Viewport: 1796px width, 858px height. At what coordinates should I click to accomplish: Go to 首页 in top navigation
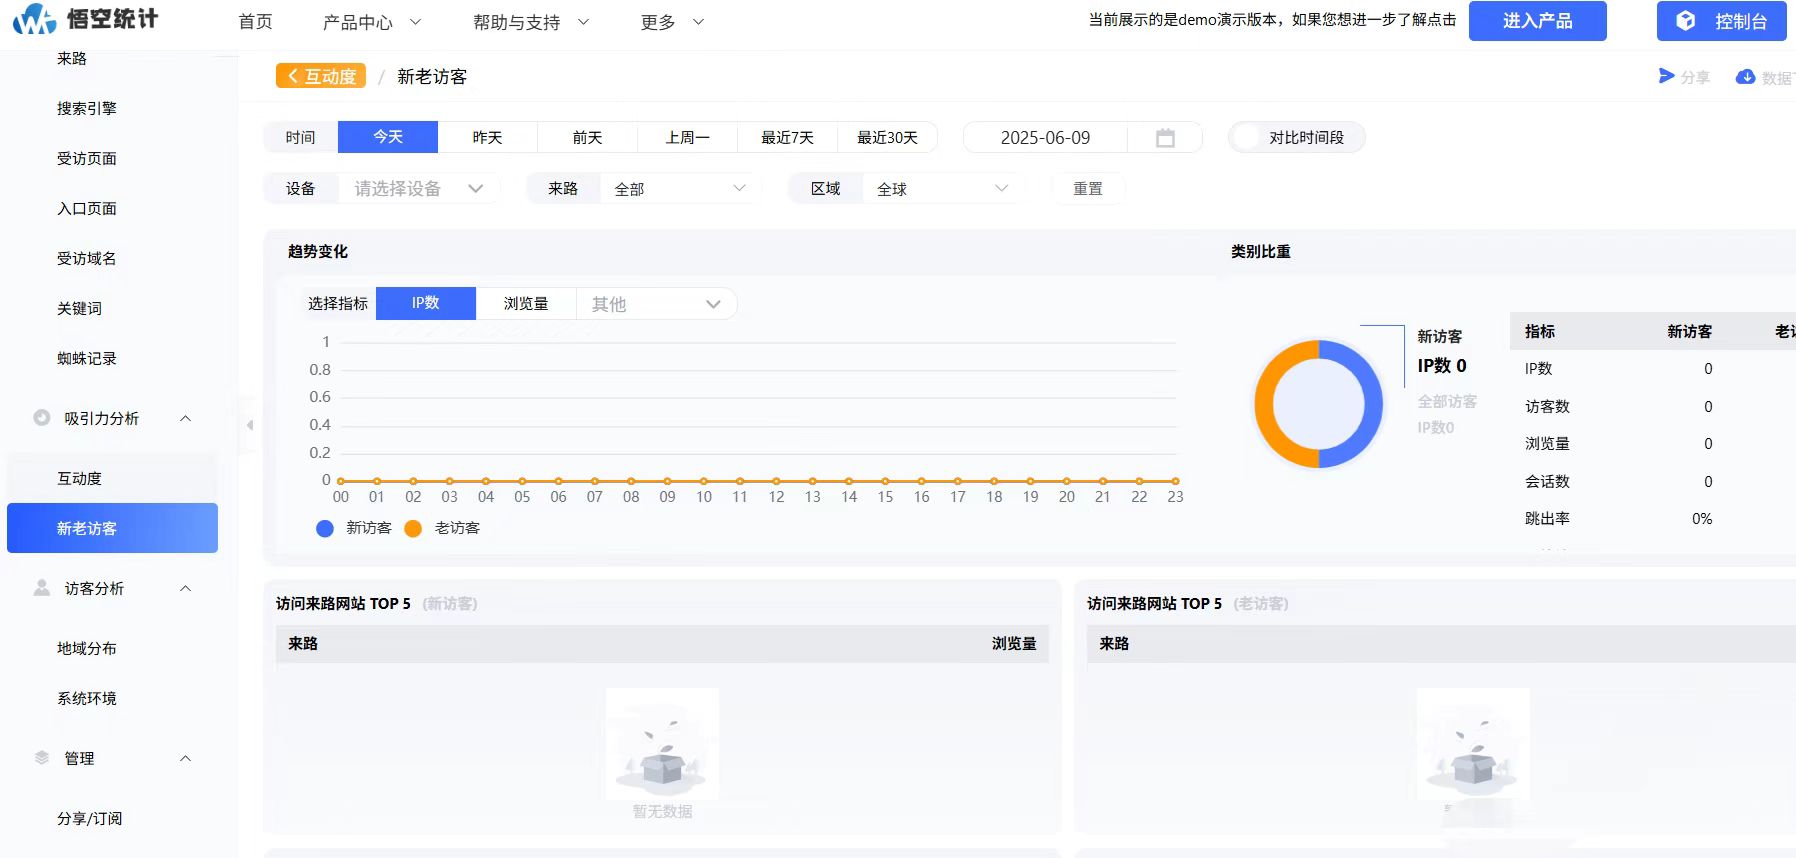pos(255,22)
